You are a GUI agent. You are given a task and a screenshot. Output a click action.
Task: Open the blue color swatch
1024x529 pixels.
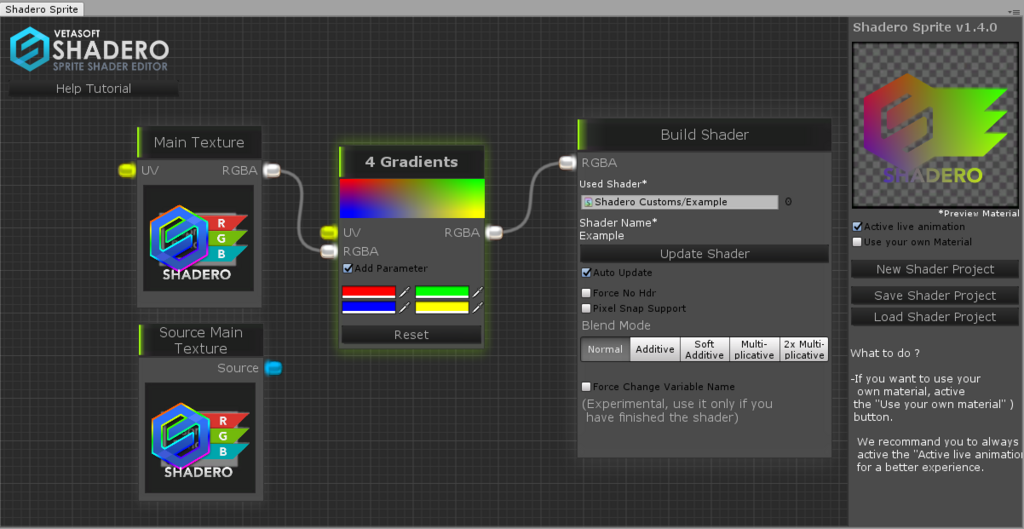[x=369, y=308]
